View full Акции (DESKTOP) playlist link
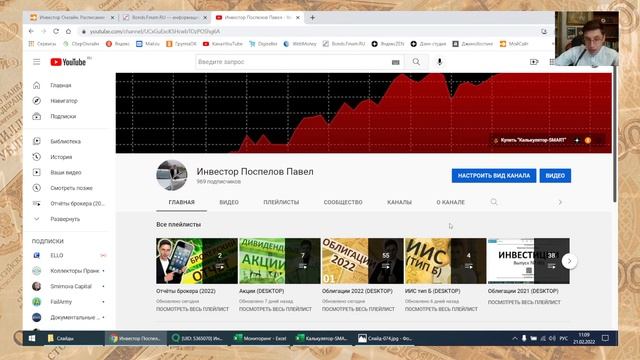 pyautogui.click(x=275, y=309)
